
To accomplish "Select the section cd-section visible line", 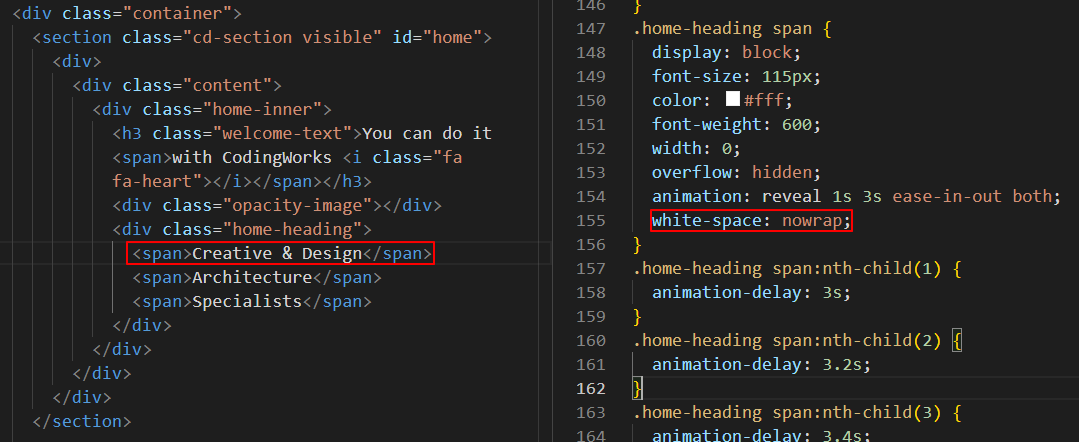I will 262,37.
